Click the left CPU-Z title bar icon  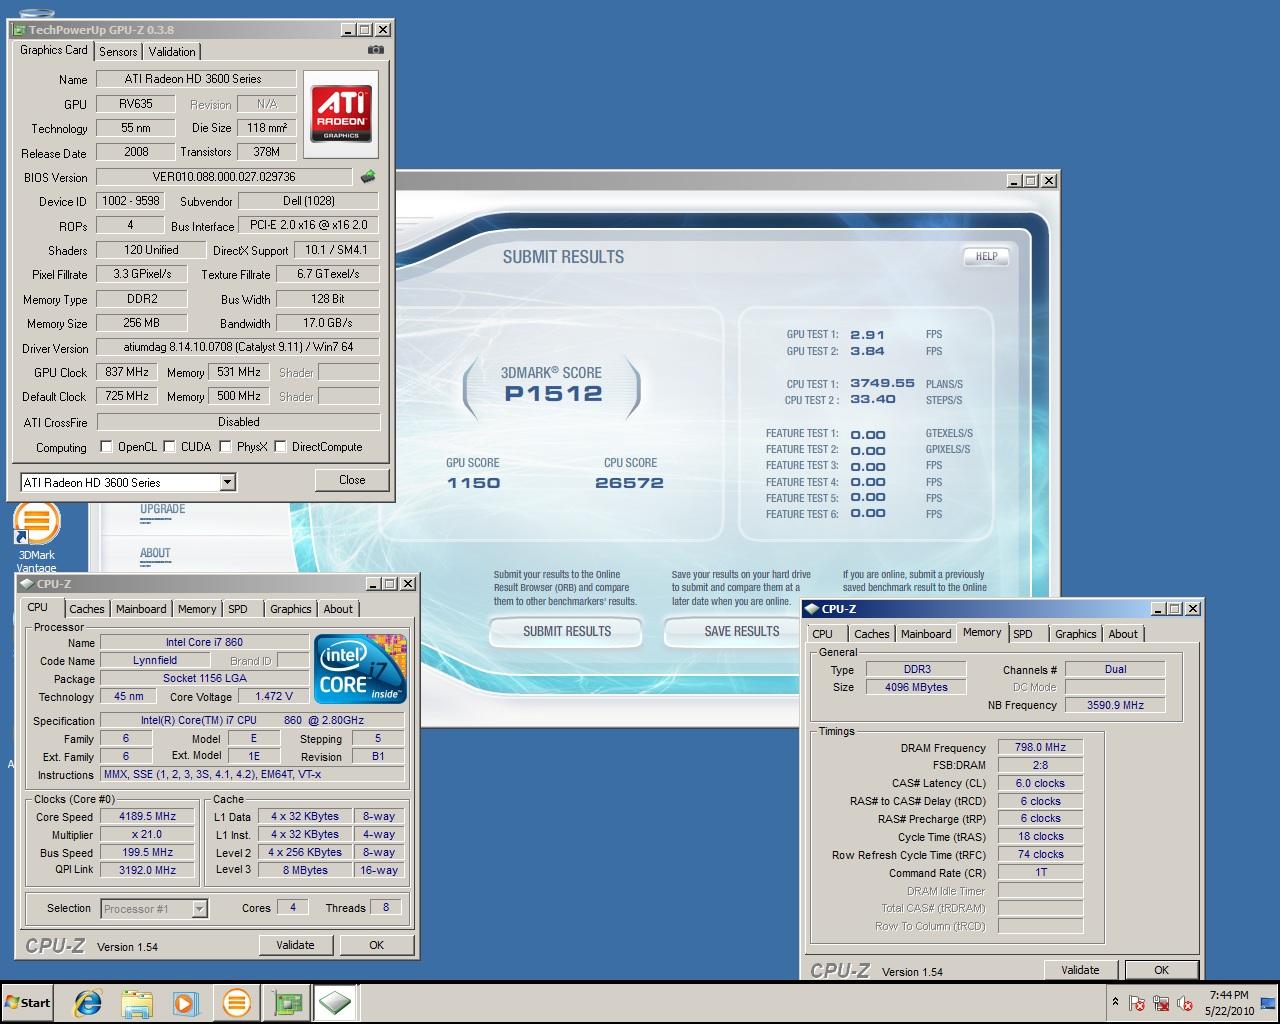click(x=26, y=584)
